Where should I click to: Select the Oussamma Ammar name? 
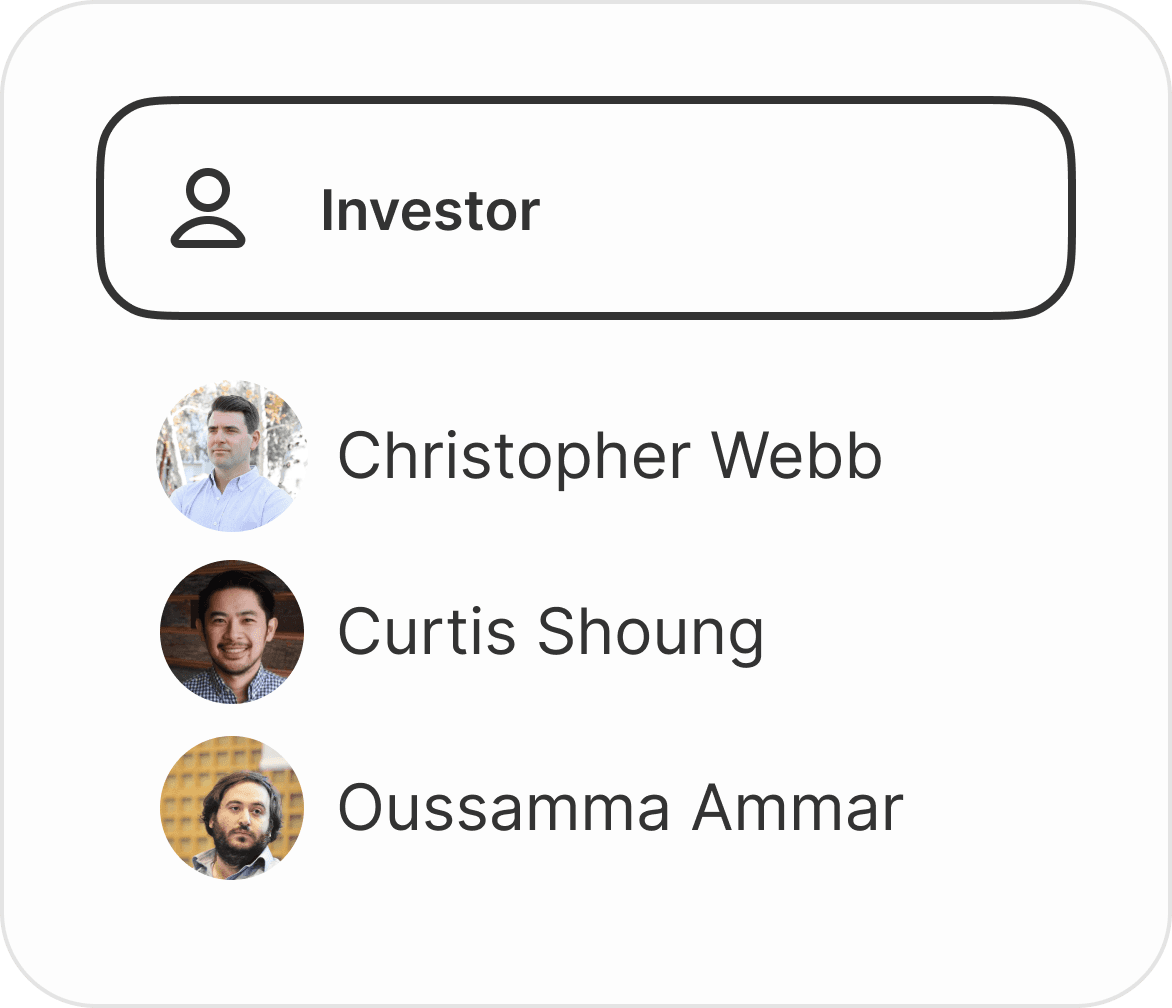620,808
